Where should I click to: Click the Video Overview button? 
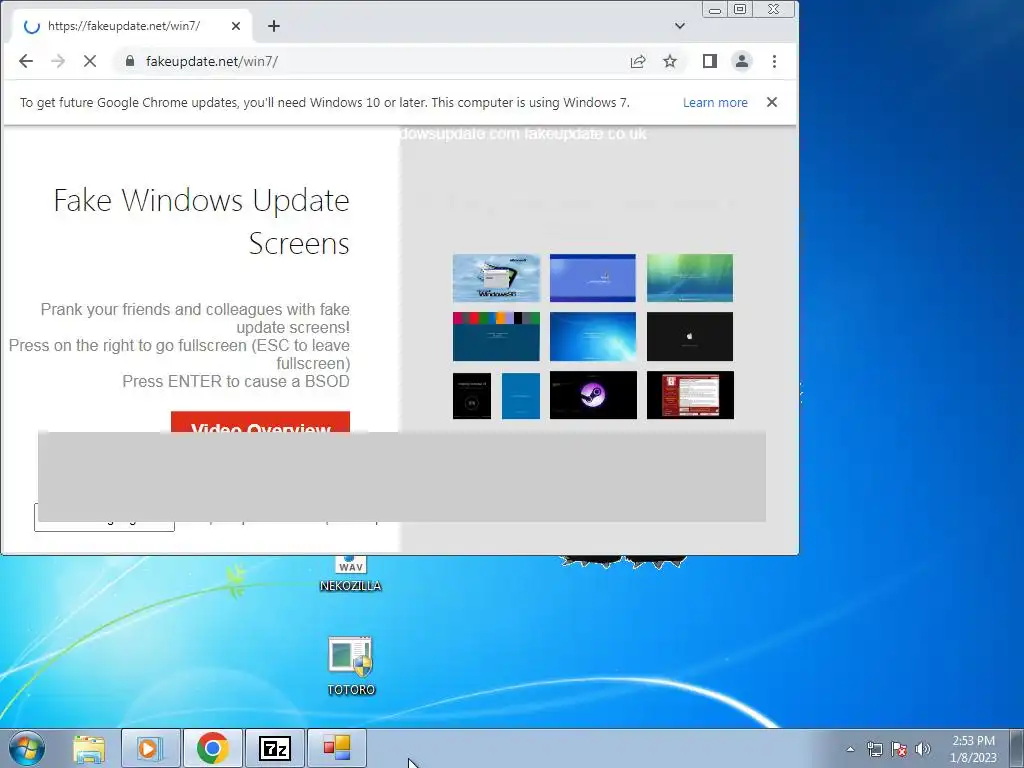tap(261, 422)
